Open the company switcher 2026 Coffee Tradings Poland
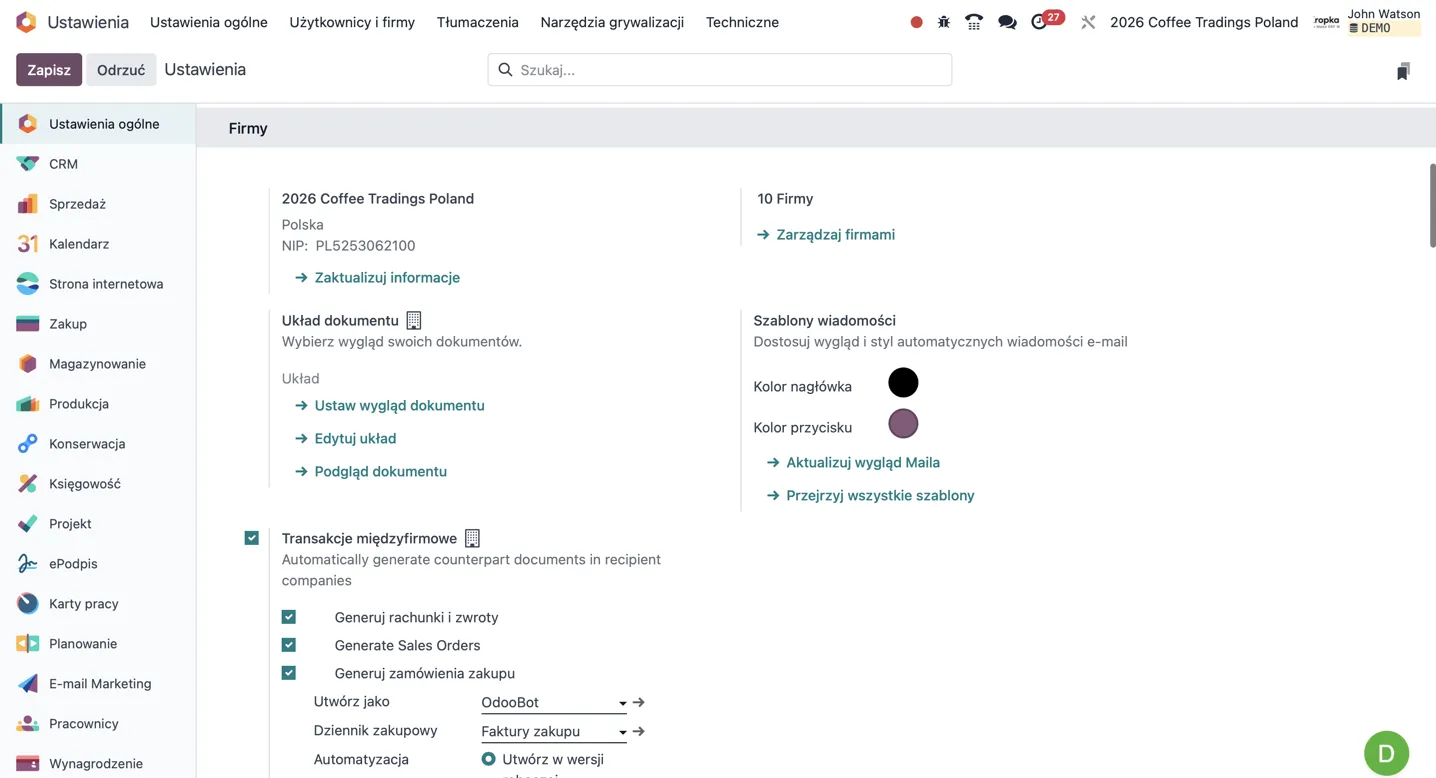 (1204, 22)
